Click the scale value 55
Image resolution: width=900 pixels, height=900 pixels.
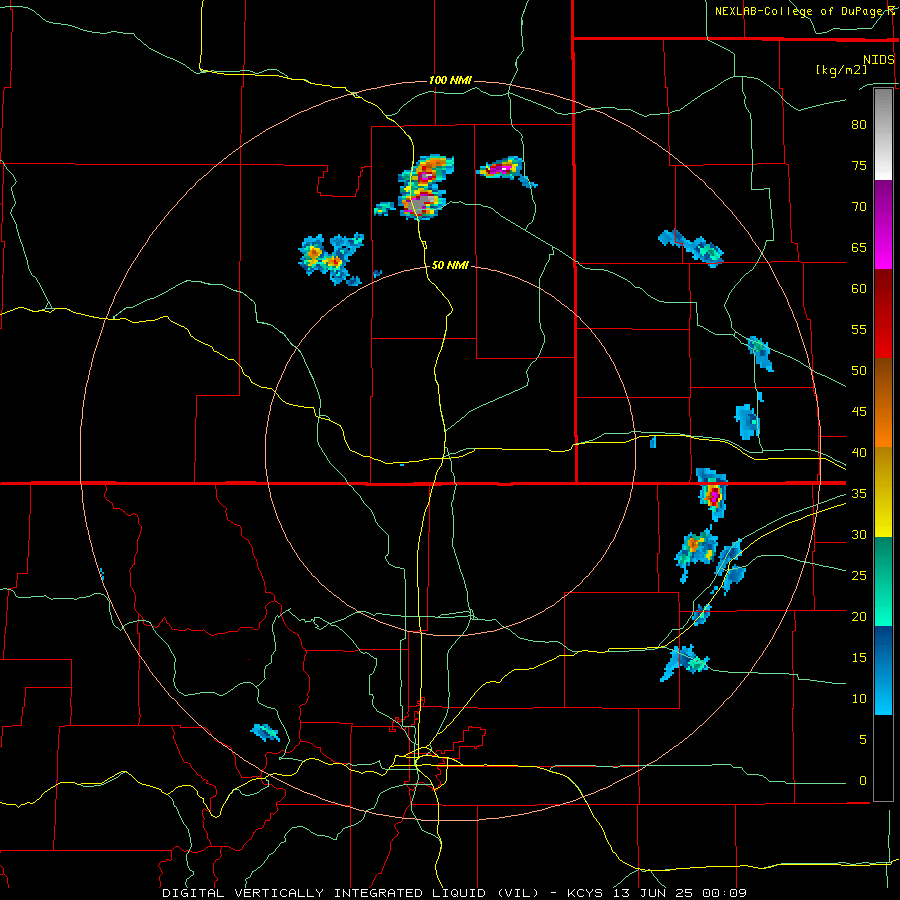[859, 329]
